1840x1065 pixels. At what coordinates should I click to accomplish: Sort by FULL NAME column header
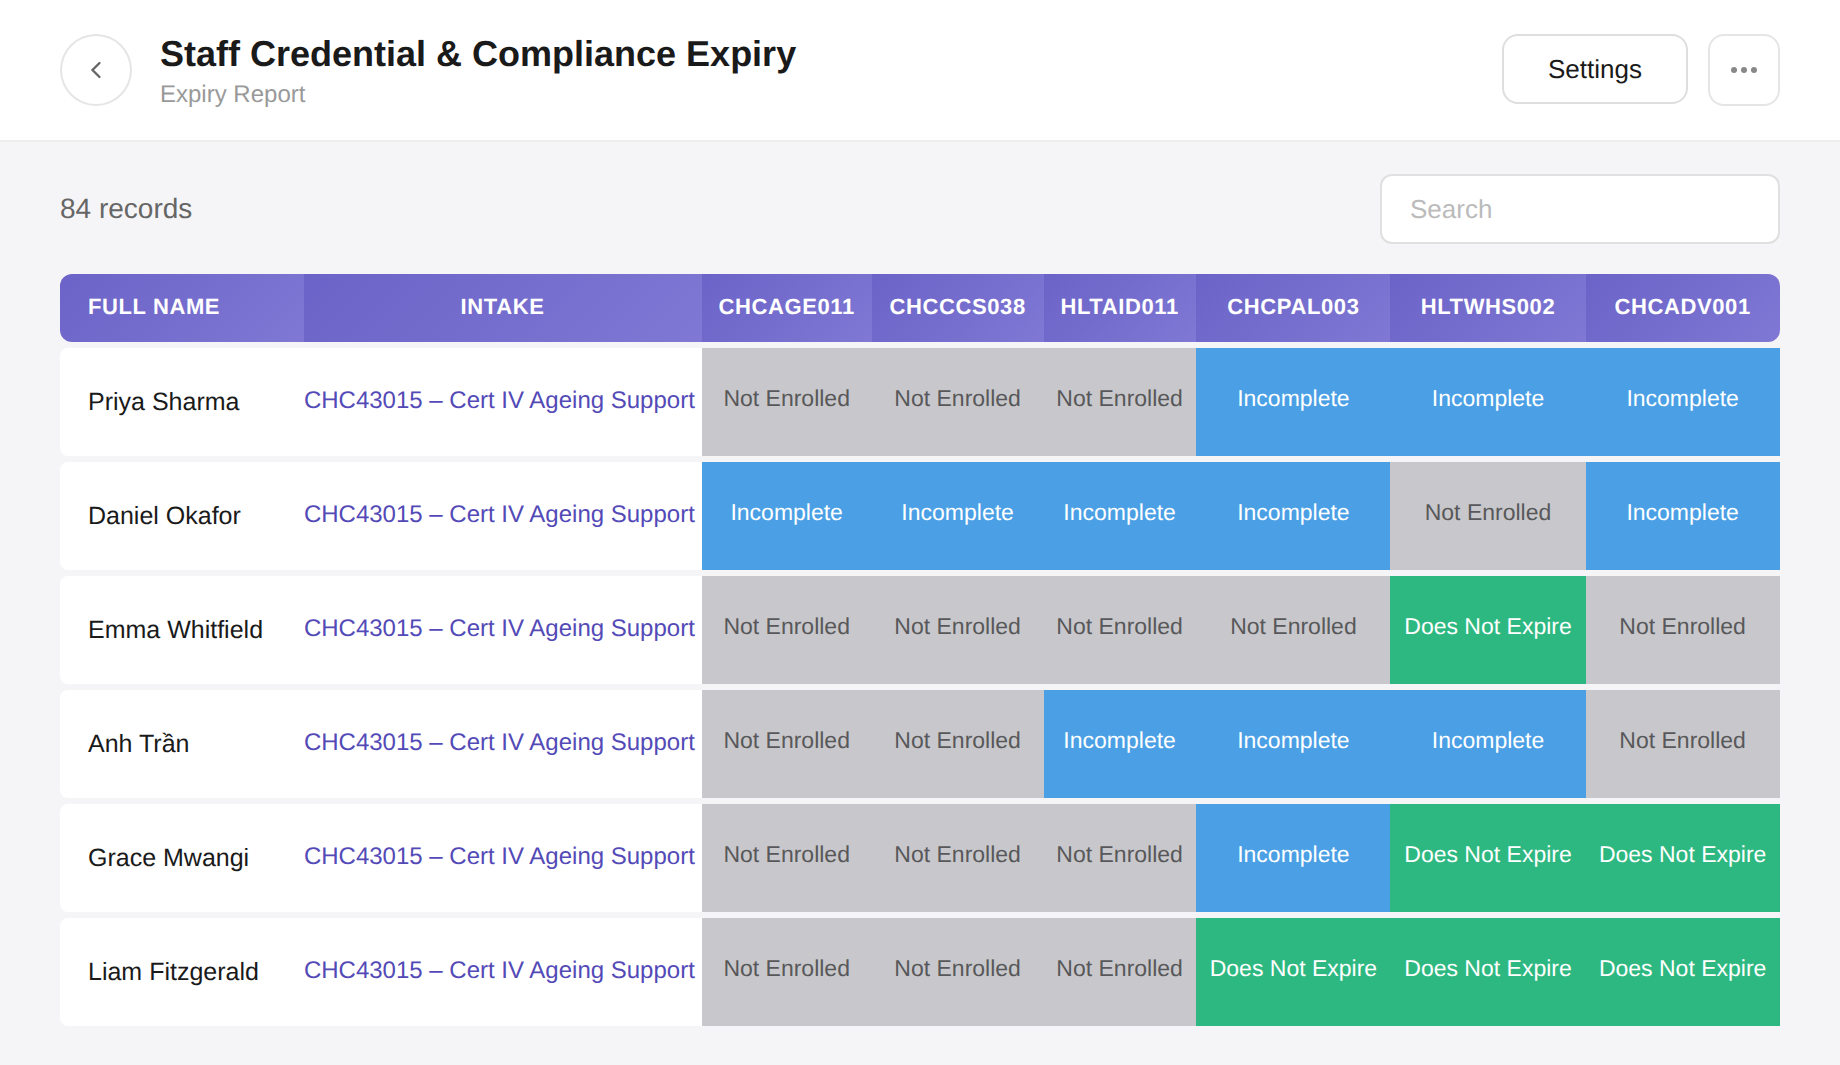[181, 307]
